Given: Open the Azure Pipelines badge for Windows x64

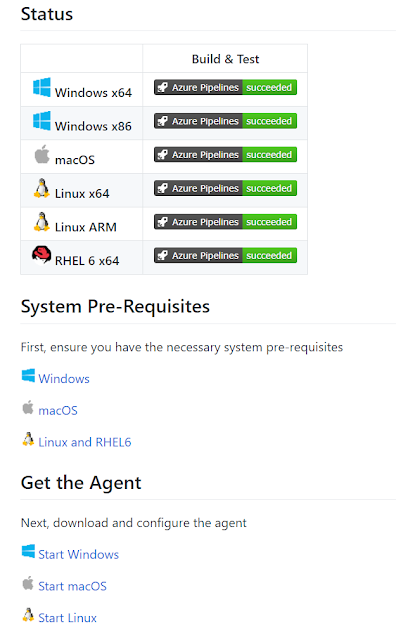Looking at the screenshot, I should 225,87.
